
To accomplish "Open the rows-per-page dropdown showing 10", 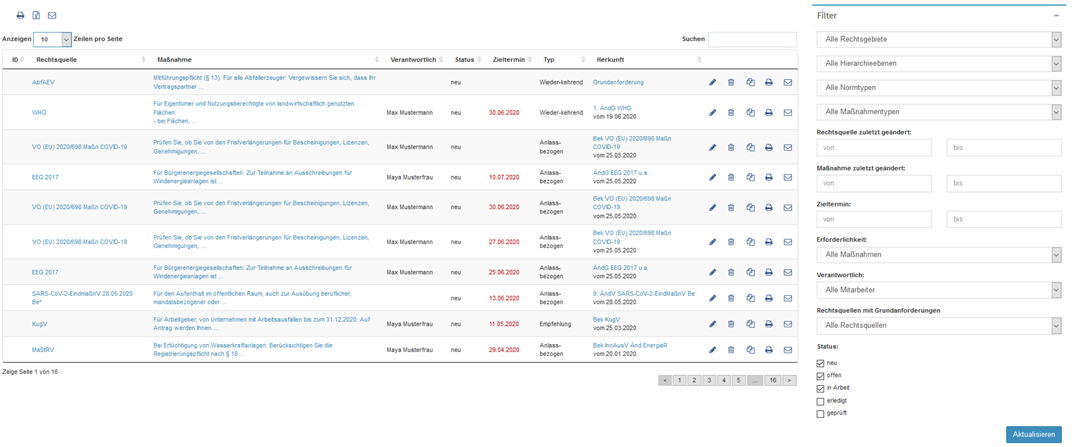I will click(x=52, y=40).
